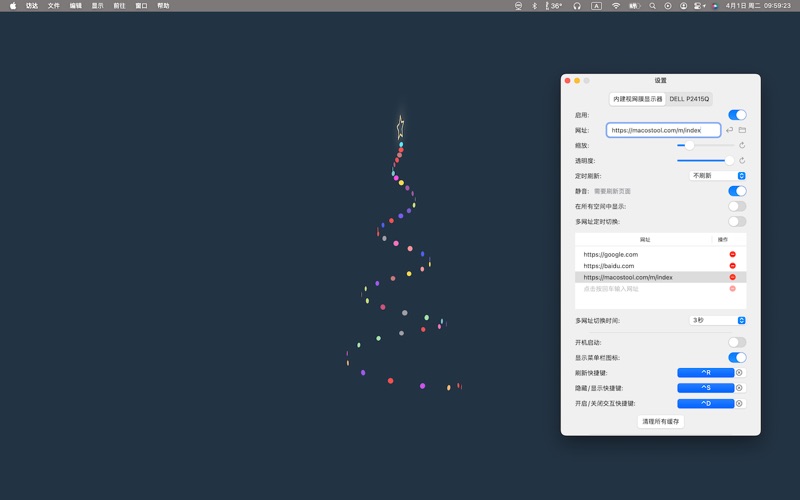Reset opacity (透明度) with its refresh icon
Viewport: 800px width, 500px height.
pyautogui.click(x=742, y=161)
